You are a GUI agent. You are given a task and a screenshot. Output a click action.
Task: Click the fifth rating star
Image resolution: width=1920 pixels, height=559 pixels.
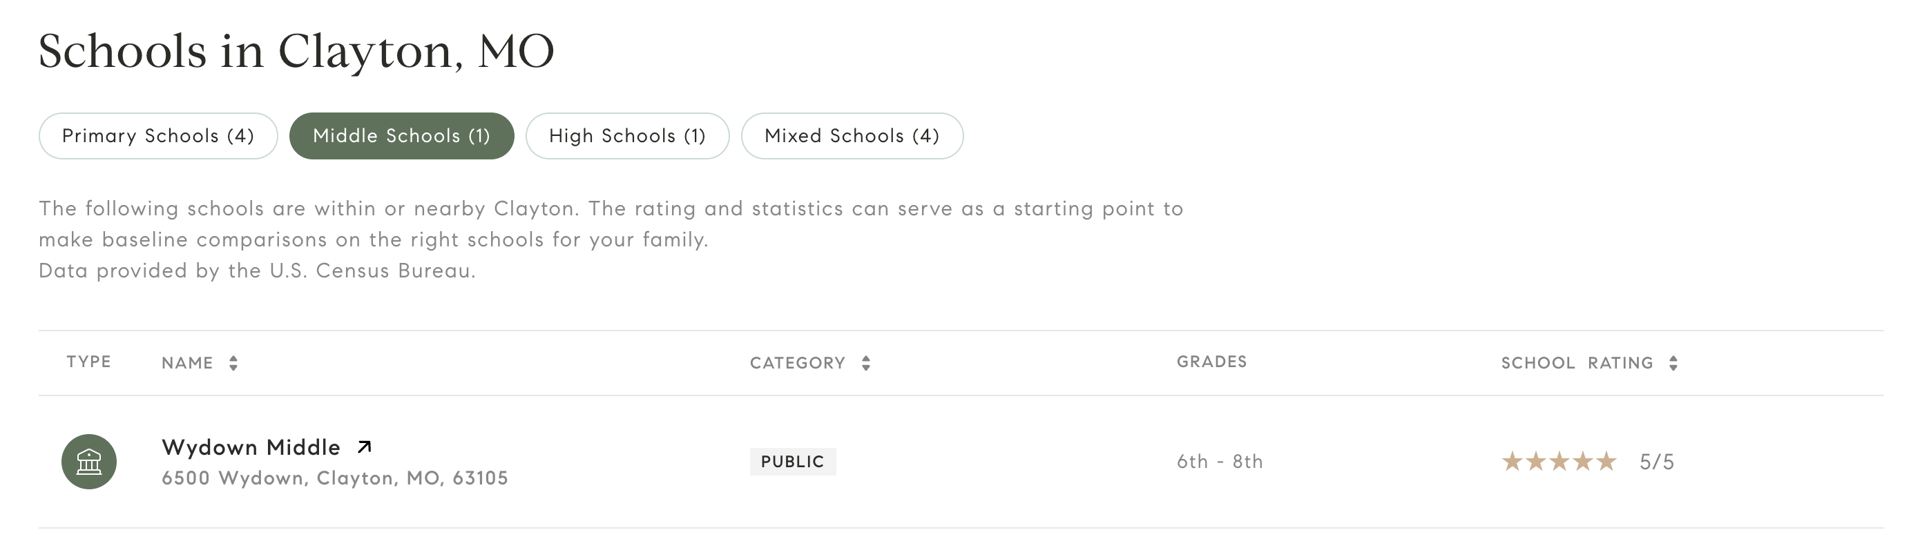coord(1606,461)
